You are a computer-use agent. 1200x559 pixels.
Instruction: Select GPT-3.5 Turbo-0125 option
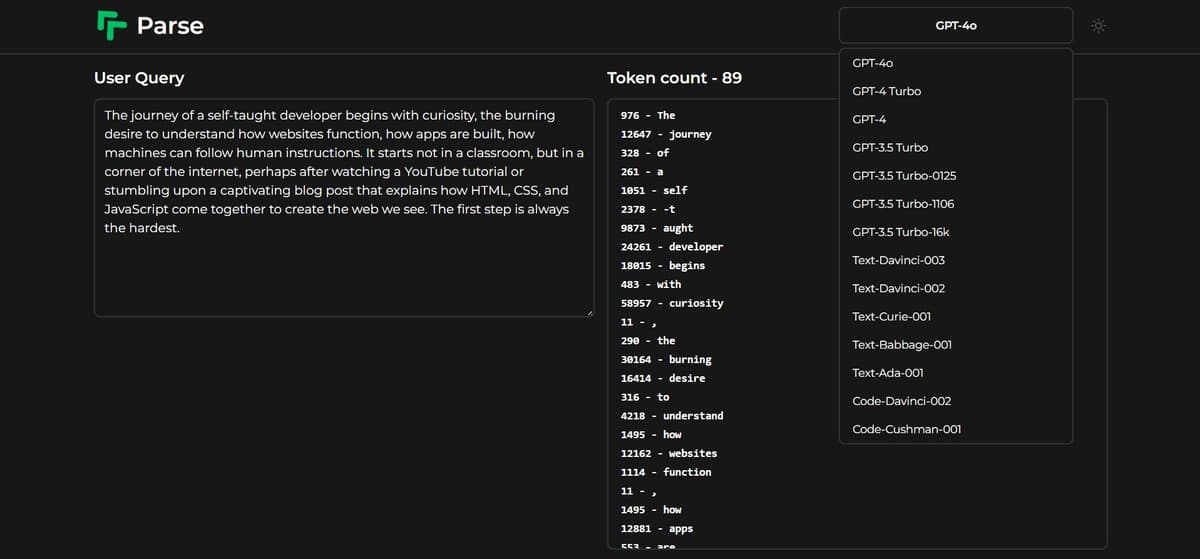point(904,176)
